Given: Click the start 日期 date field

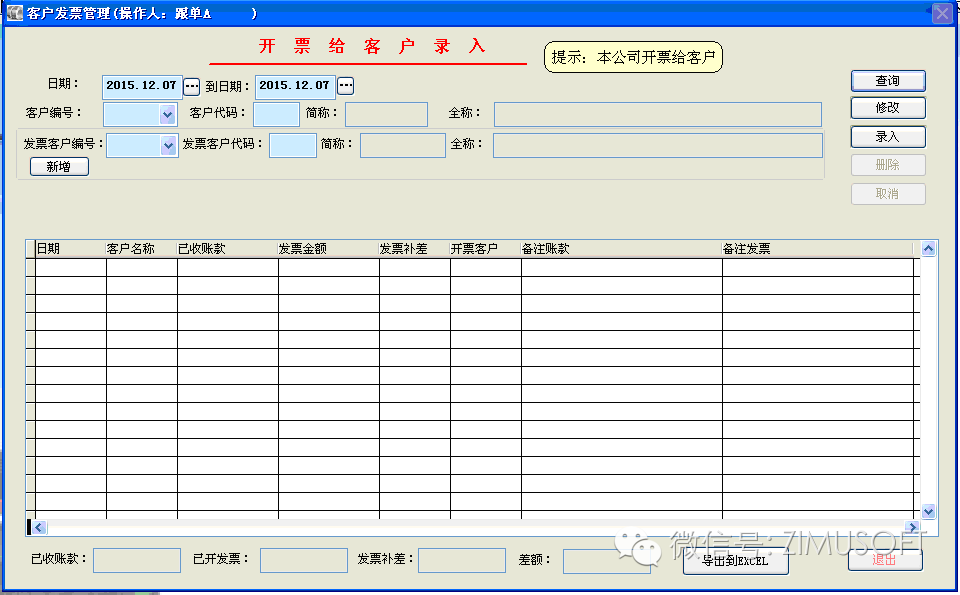Looking at the screenshot, I should (141, 86).
